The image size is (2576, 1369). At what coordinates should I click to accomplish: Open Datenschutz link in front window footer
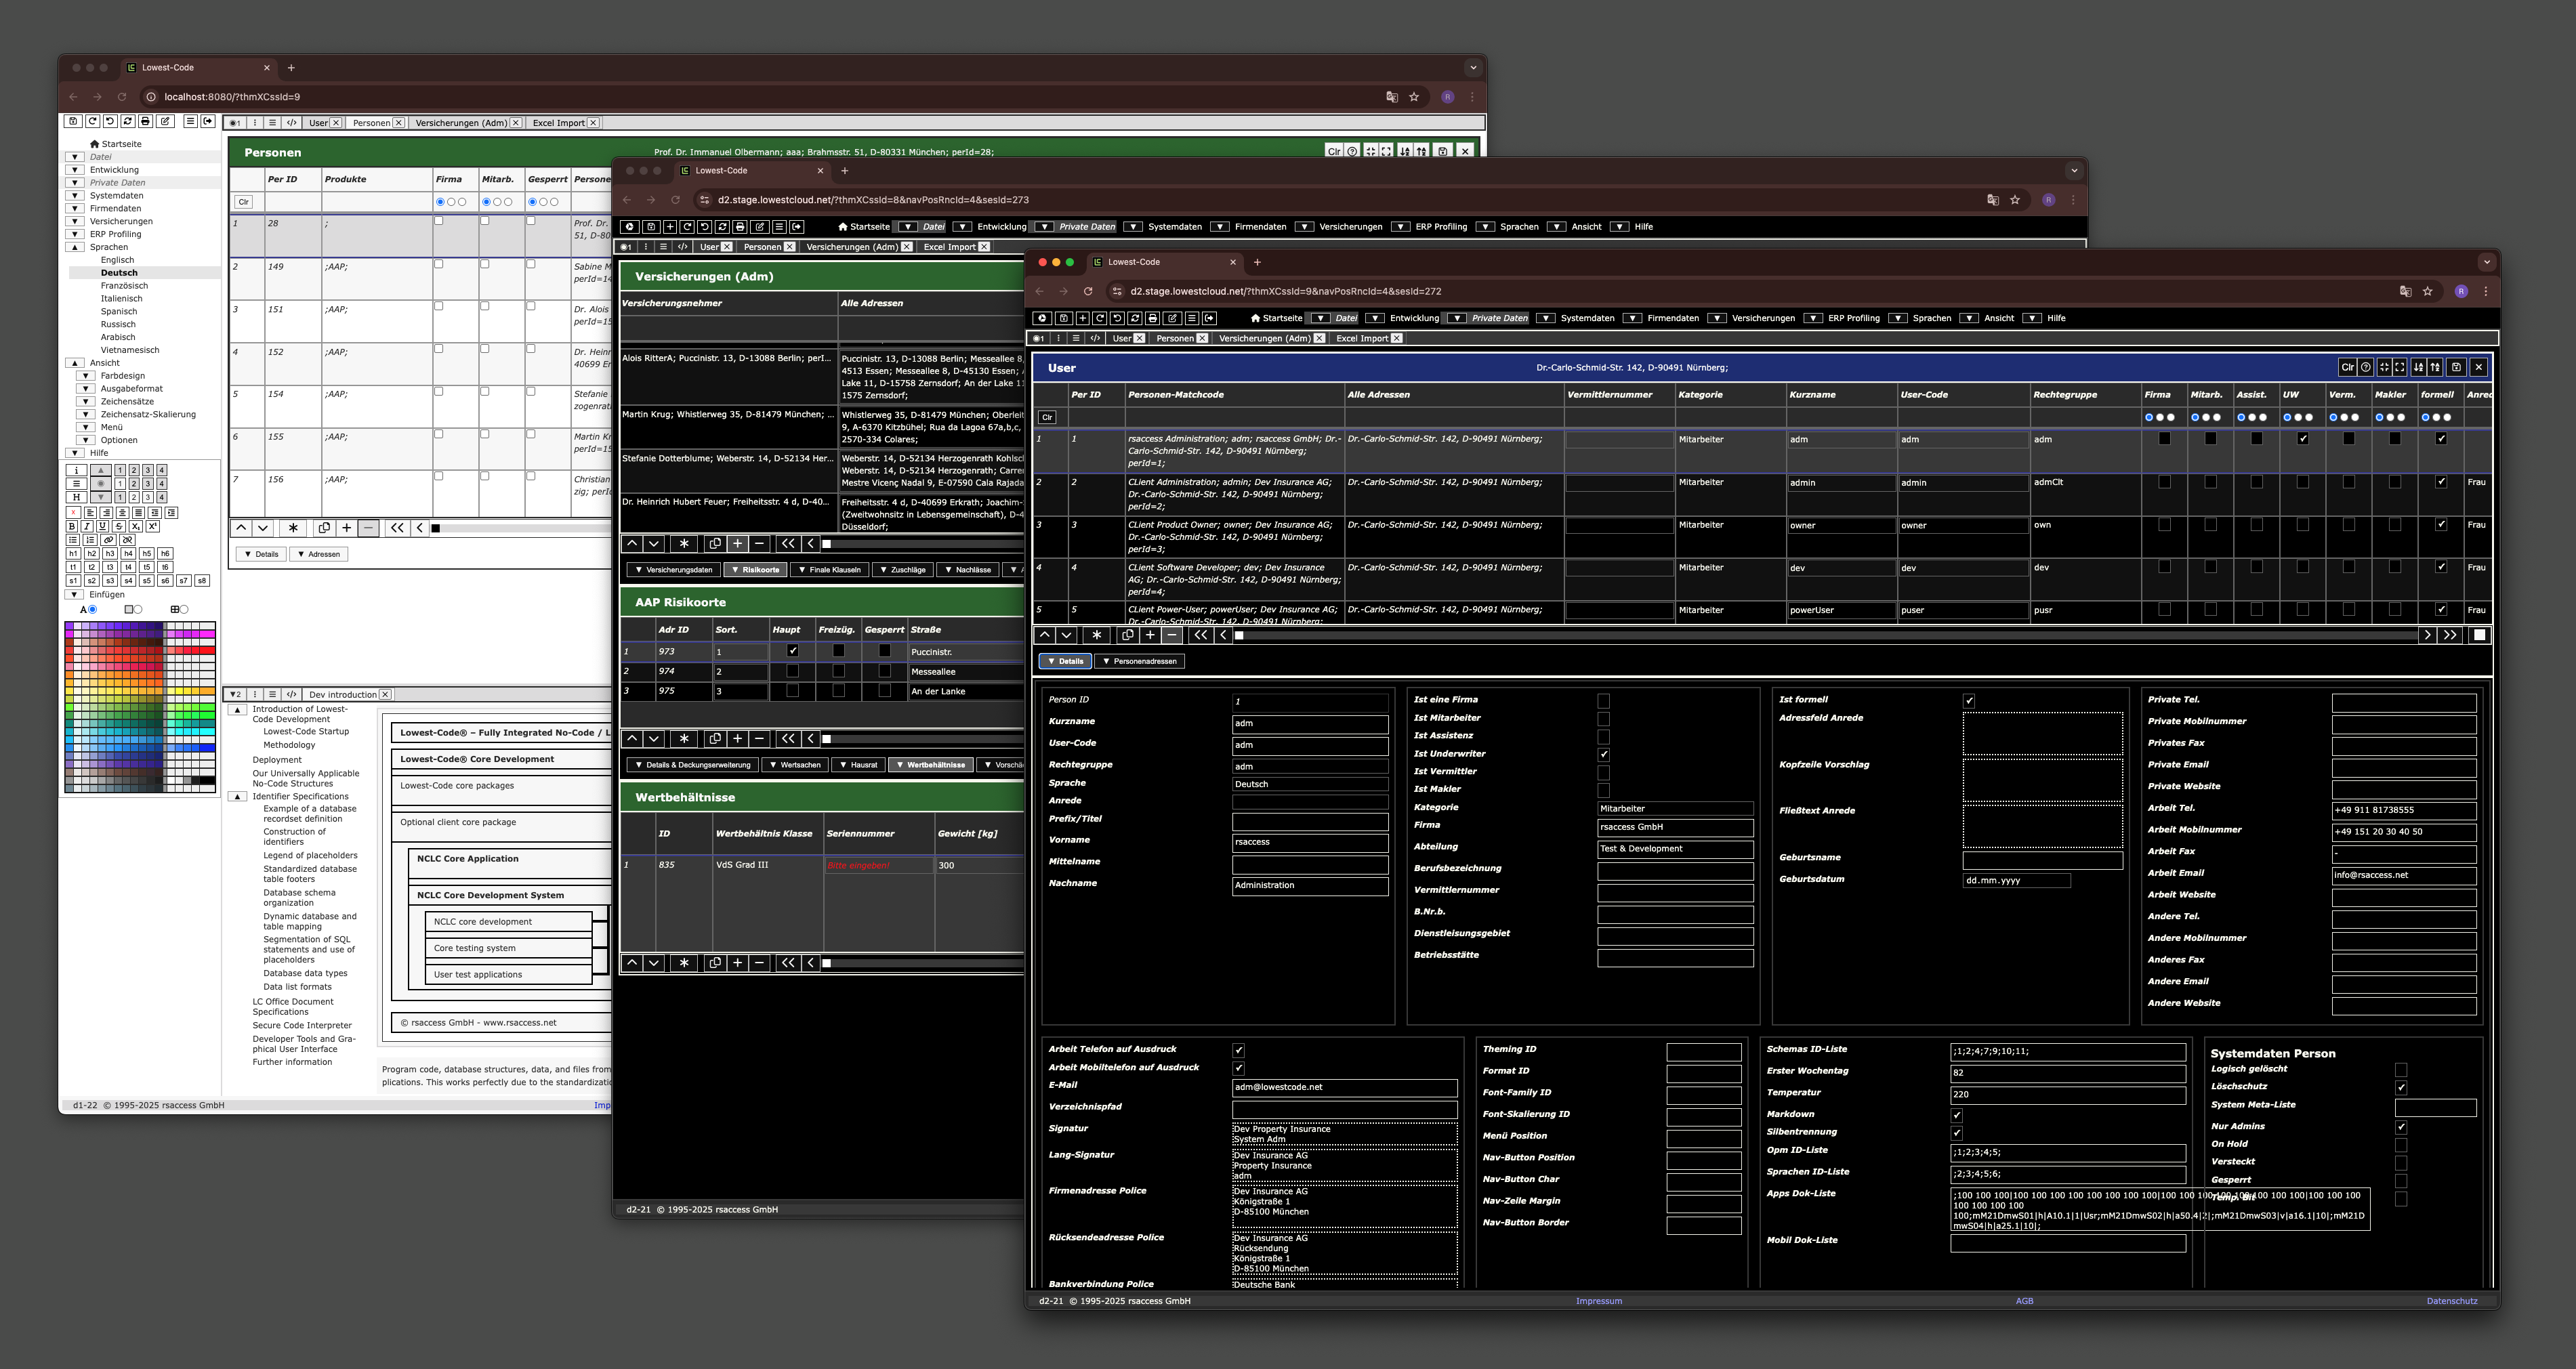pyautogui.click(x=2452, y=1301)
